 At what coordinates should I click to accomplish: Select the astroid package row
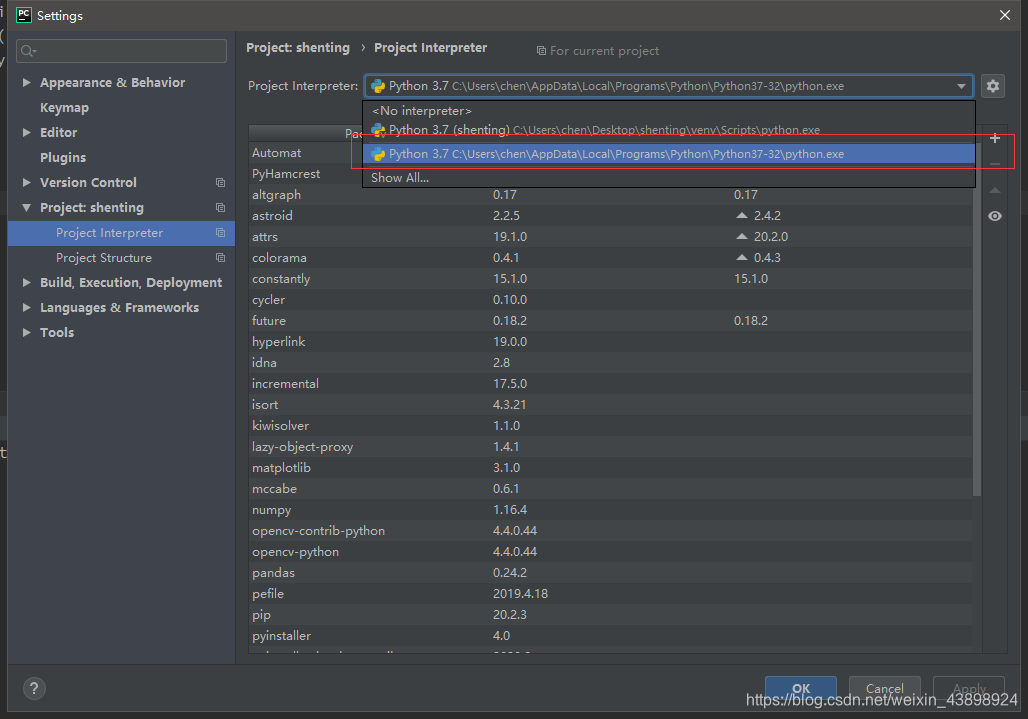(610, 216)
